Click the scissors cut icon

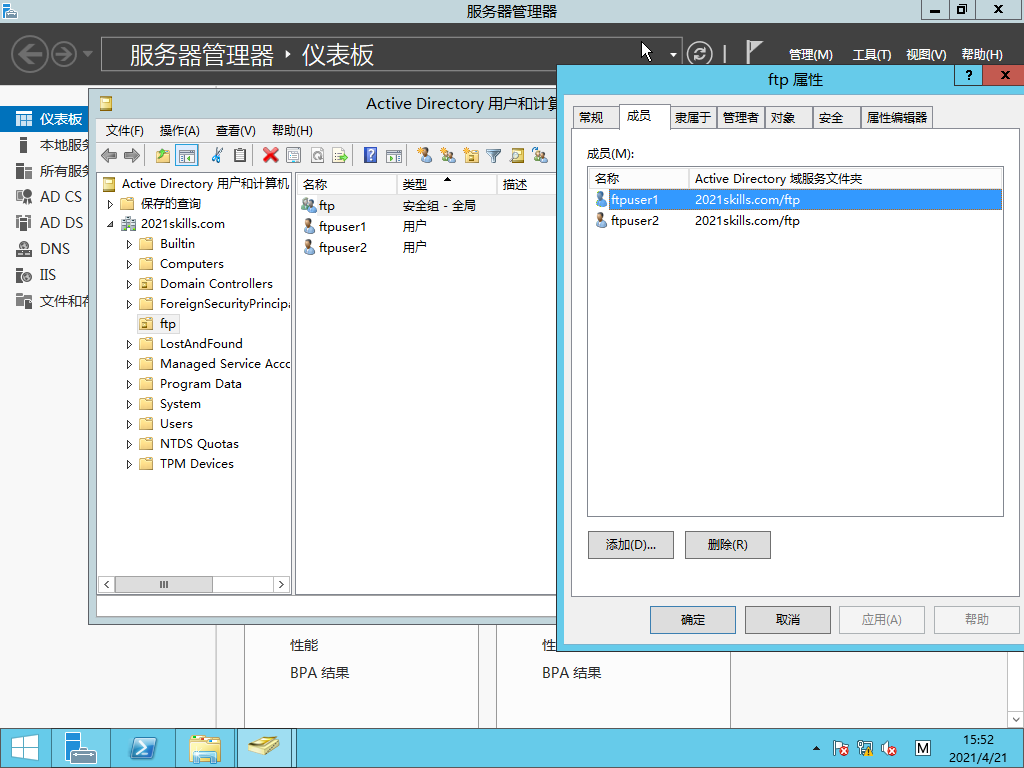click(x=217, y=155)
